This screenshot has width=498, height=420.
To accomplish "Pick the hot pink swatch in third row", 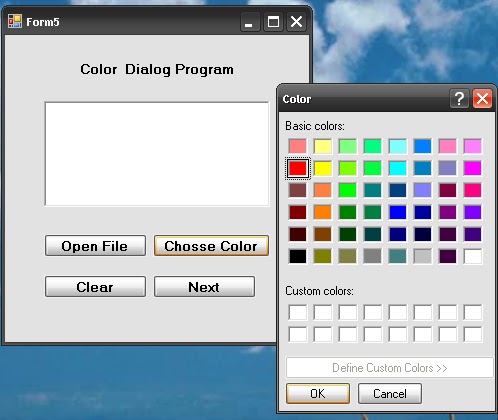I will pyautogui.click(x=473, y=190).
